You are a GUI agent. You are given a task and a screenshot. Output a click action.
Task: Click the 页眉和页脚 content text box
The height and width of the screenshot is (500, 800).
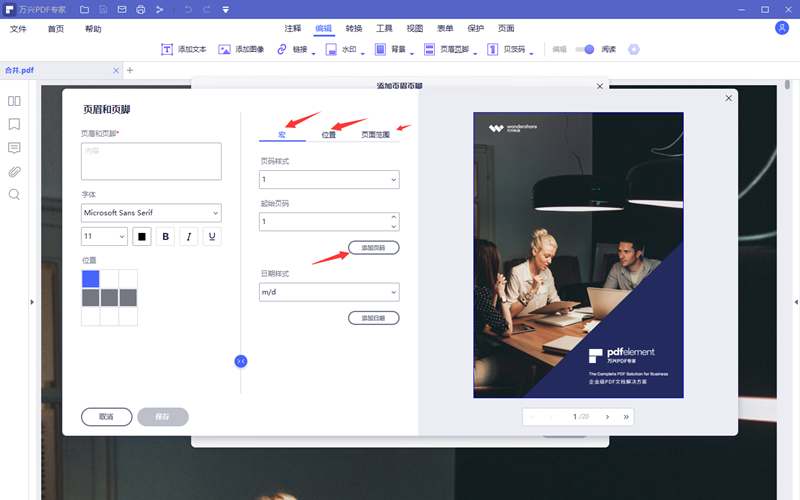coord(151,160)
